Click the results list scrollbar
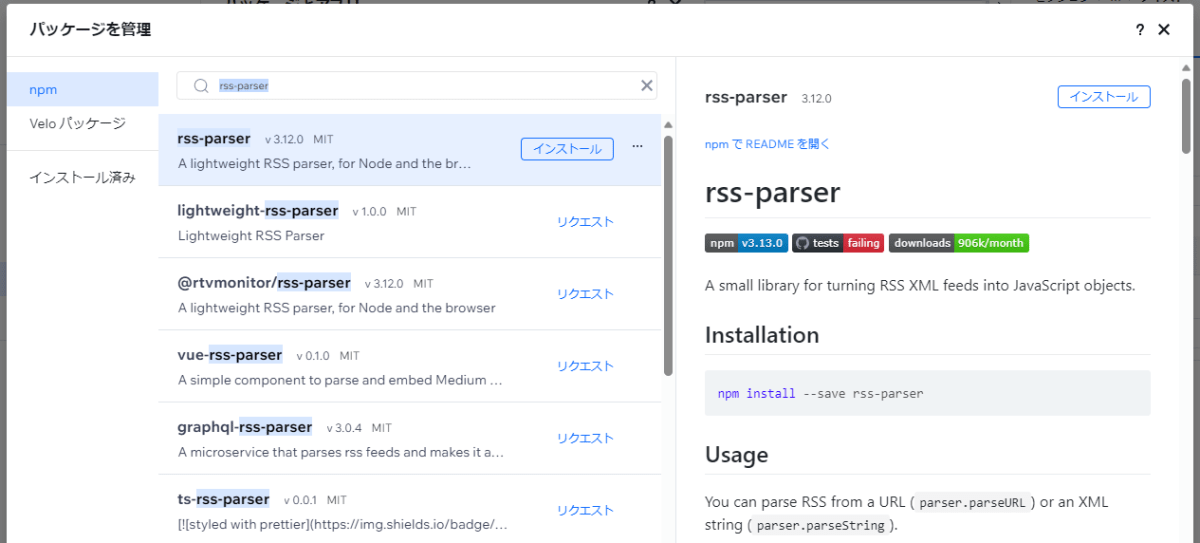The height and width of the screenshot is (543, 1200). tap(668, 255)
